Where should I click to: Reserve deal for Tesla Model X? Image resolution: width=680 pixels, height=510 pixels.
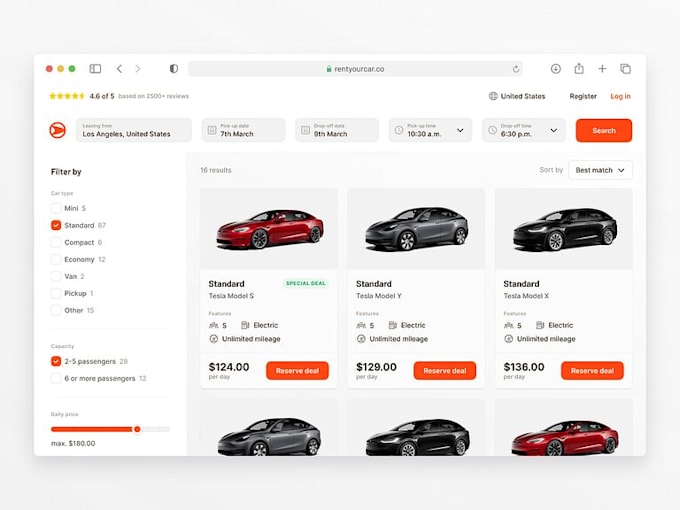[x=592, y=371]
